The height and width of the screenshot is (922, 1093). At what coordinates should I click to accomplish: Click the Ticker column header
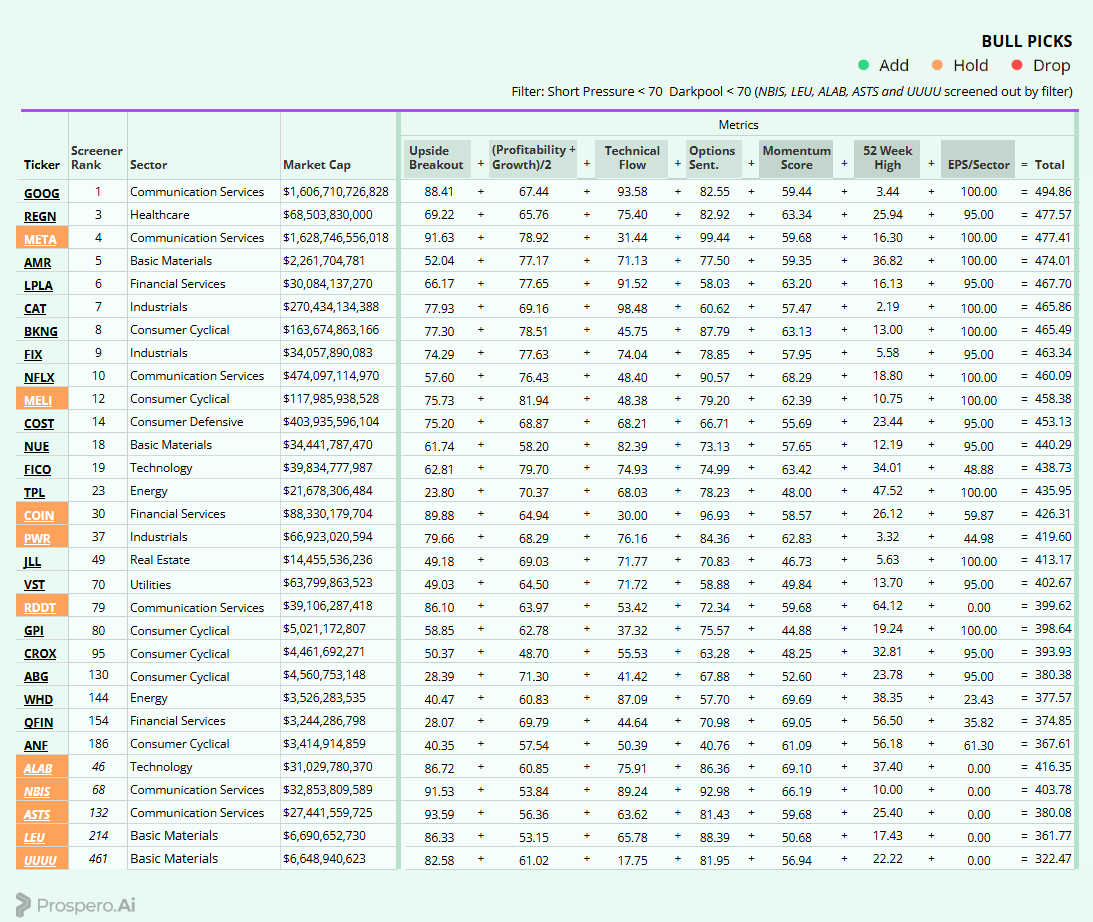click(42, 165)
